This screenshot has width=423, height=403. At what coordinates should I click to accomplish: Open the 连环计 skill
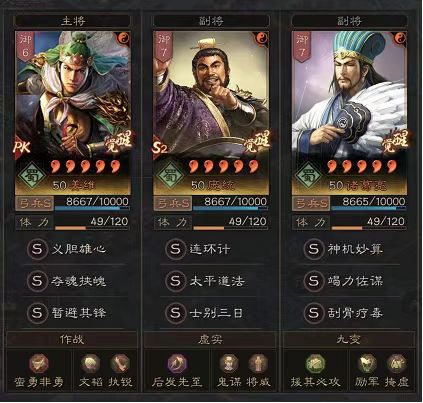(210, 249)
